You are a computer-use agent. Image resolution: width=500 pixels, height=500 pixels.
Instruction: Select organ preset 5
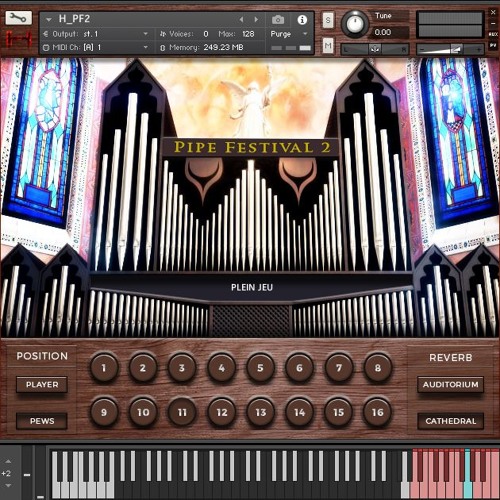point(260,368)
